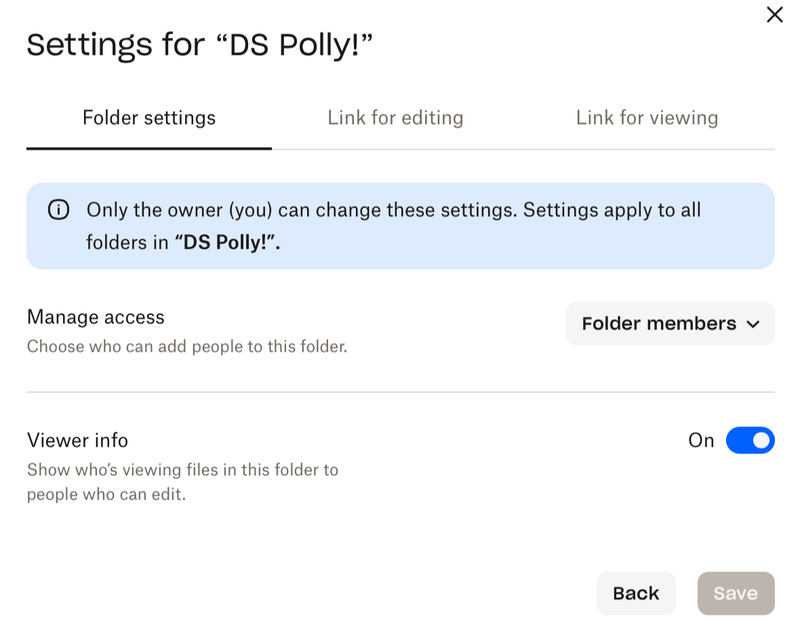Click the bold "DS Polly!" name in the banner

(x=227, y=242)
